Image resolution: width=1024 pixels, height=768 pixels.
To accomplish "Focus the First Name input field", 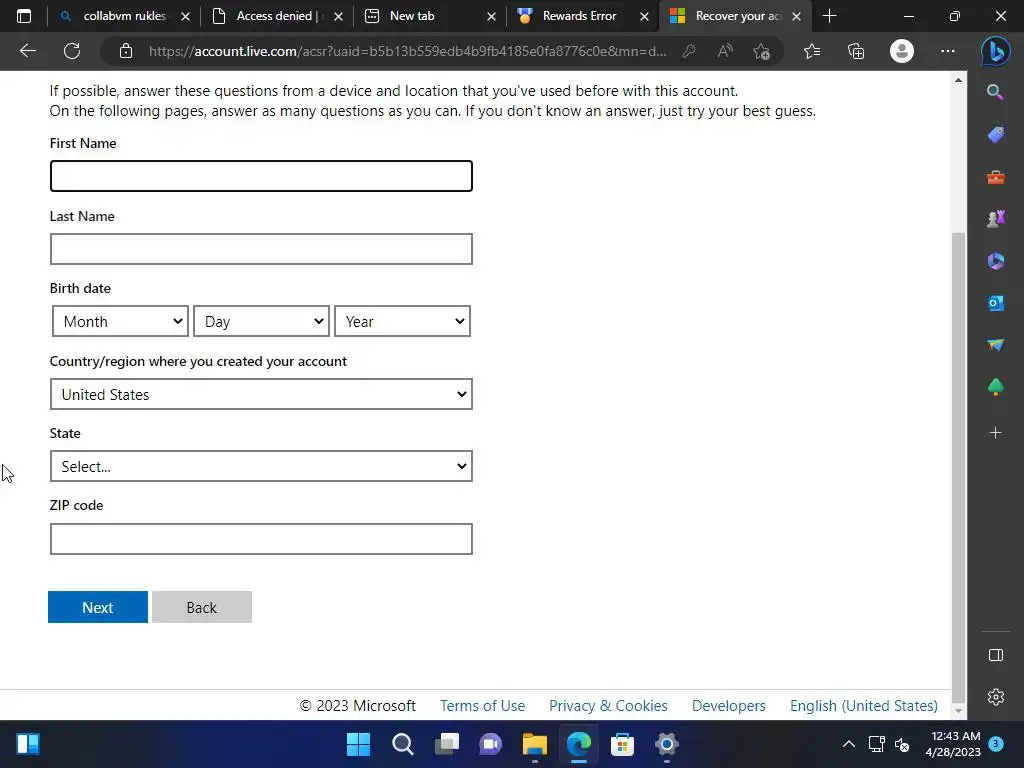I will point(261,176).
